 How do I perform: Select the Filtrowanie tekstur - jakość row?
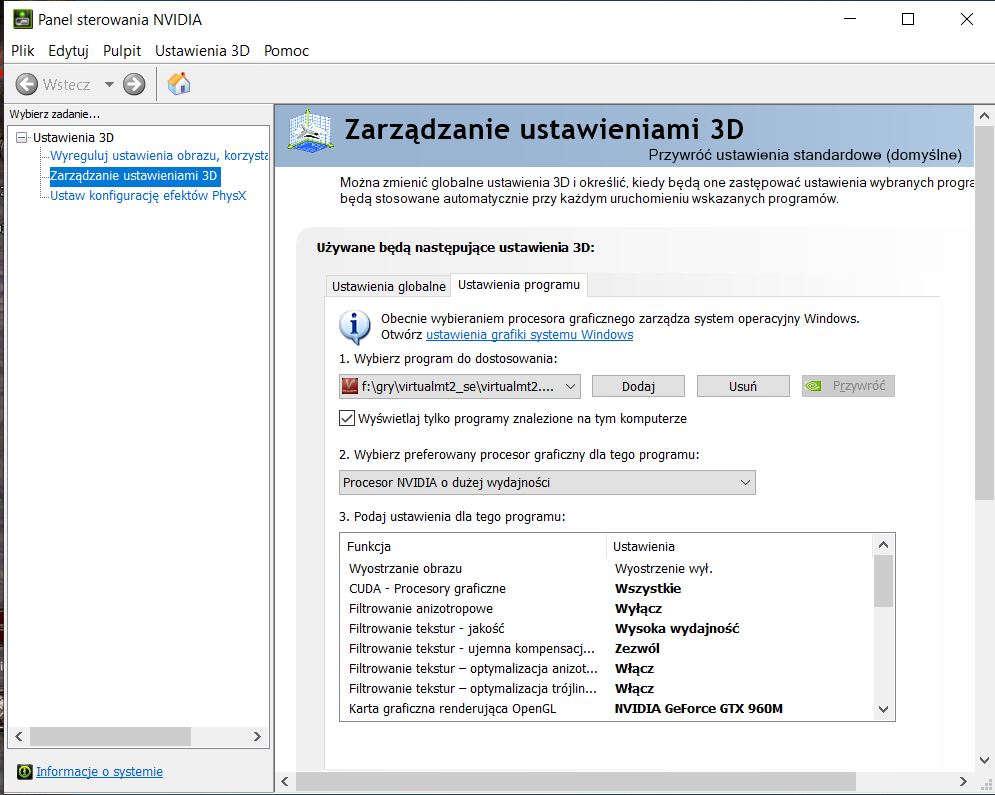click(607, 628)
